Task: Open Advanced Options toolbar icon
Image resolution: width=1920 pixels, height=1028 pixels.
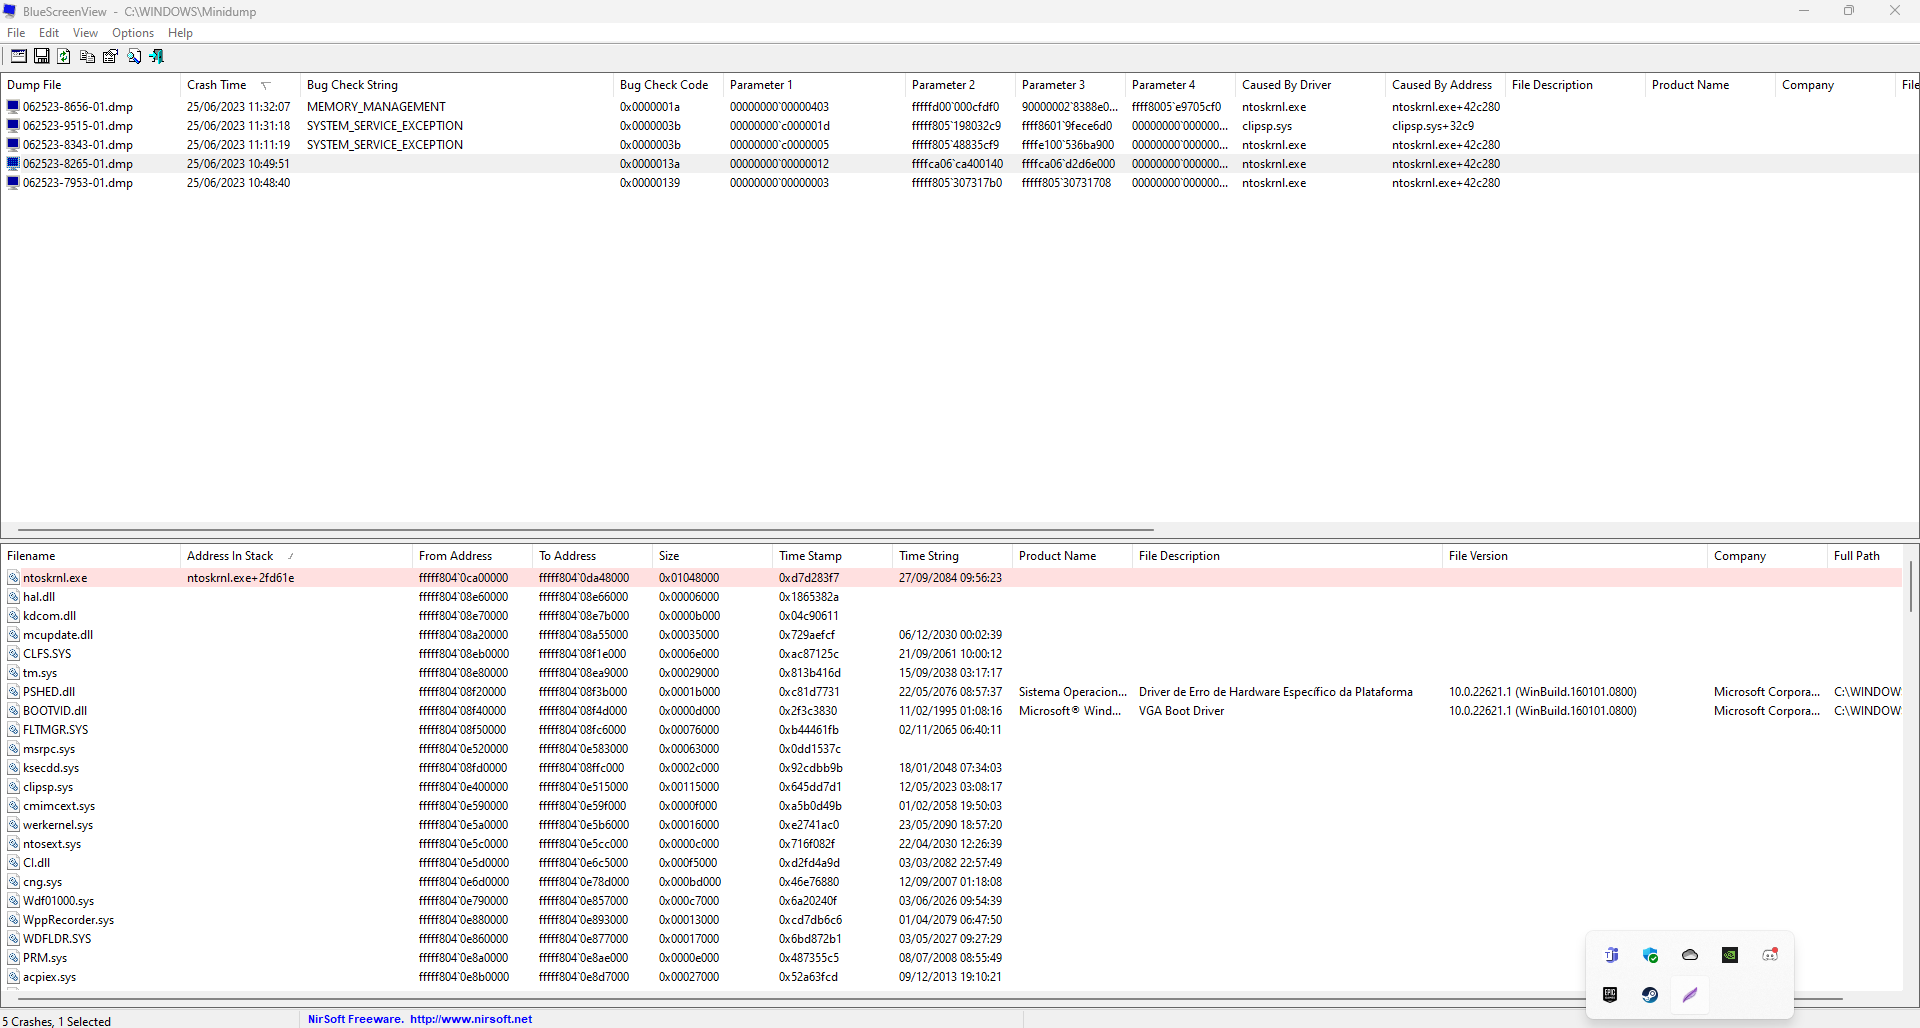Action: (19, 56)
